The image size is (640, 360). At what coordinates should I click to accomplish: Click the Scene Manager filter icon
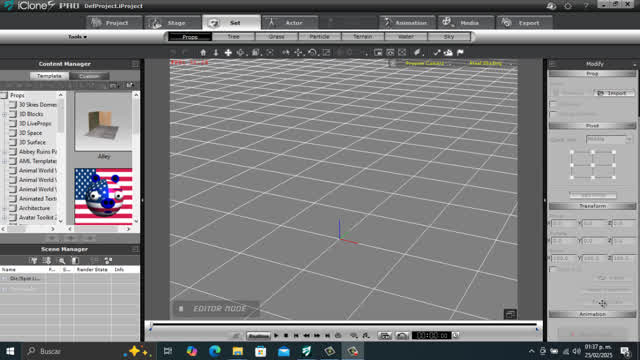[x=34, y=260]
